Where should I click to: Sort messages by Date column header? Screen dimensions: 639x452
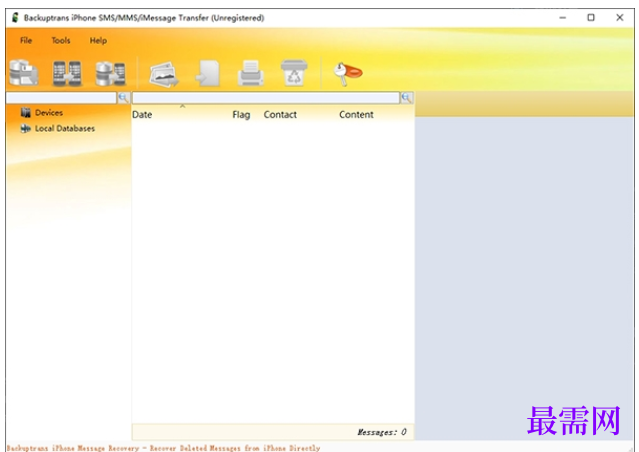pos(142,115)
